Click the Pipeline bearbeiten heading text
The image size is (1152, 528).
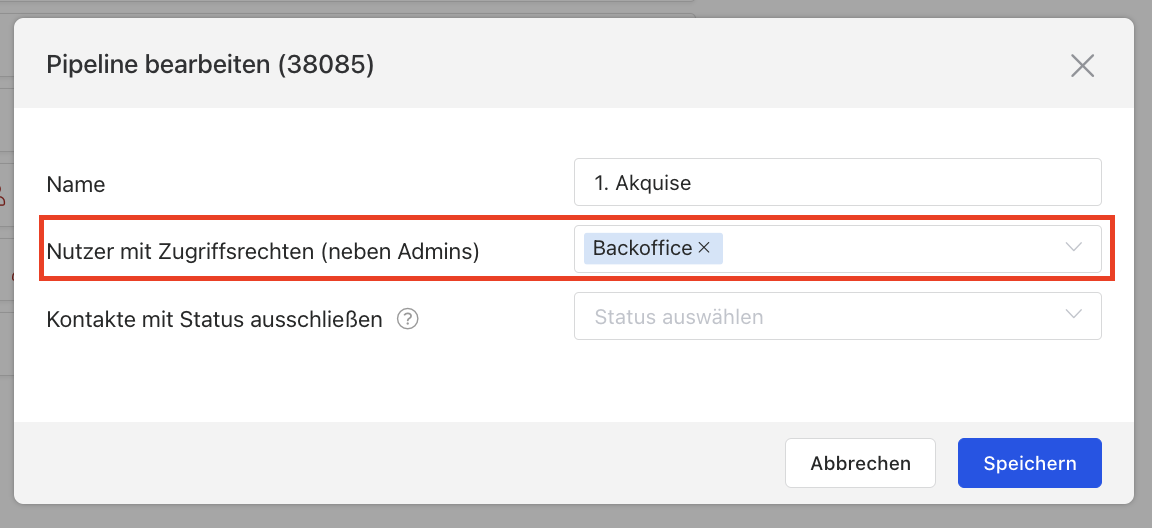[x=158, y=66]
